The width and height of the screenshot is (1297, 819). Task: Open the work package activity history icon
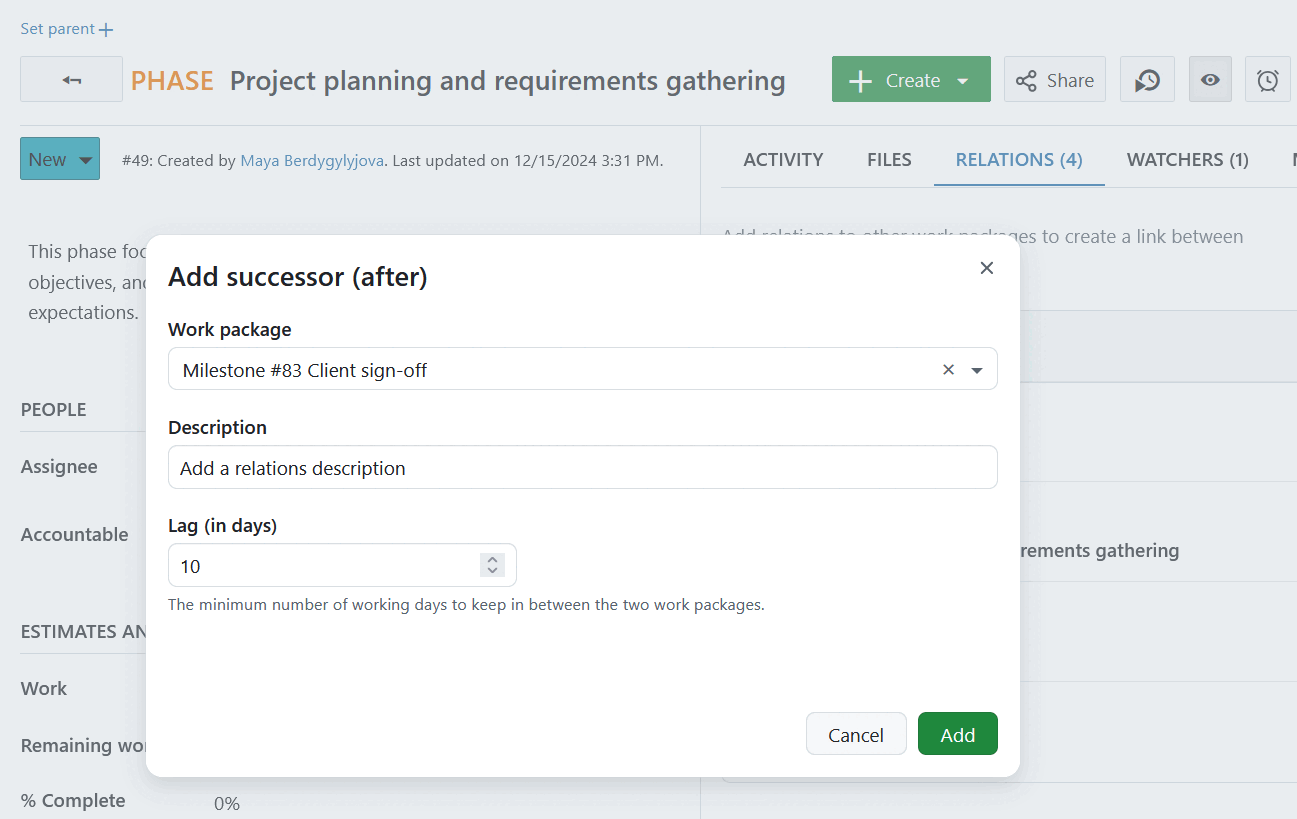[x=1146, y=79]
